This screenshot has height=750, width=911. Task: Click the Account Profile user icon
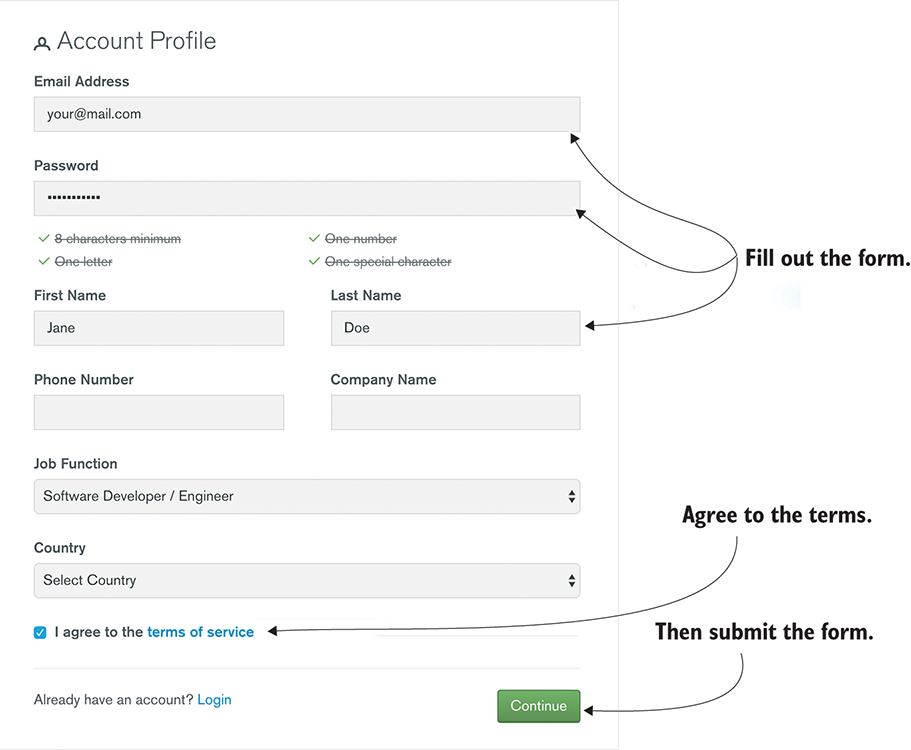[x=41, y=44]
